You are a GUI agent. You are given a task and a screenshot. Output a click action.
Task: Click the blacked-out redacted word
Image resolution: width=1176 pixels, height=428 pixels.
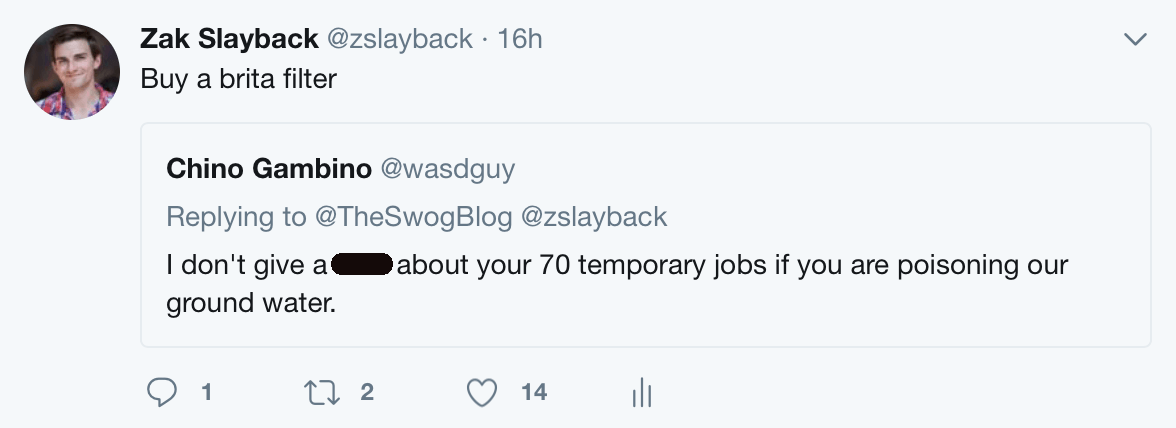(362, 267)
